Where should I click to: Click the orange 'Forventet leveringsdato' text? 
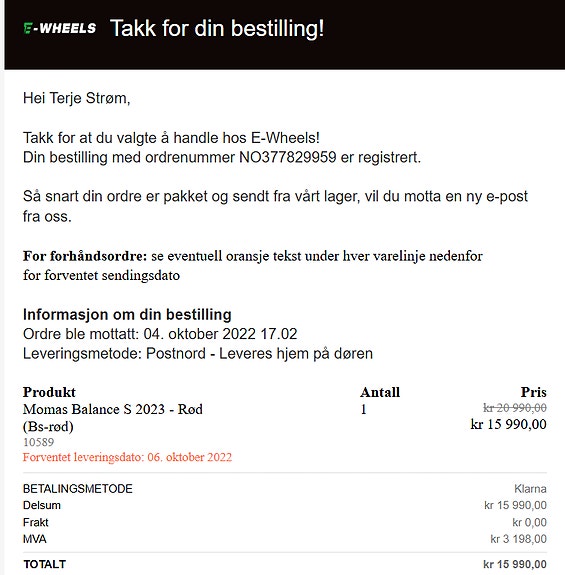coord(127,457)
